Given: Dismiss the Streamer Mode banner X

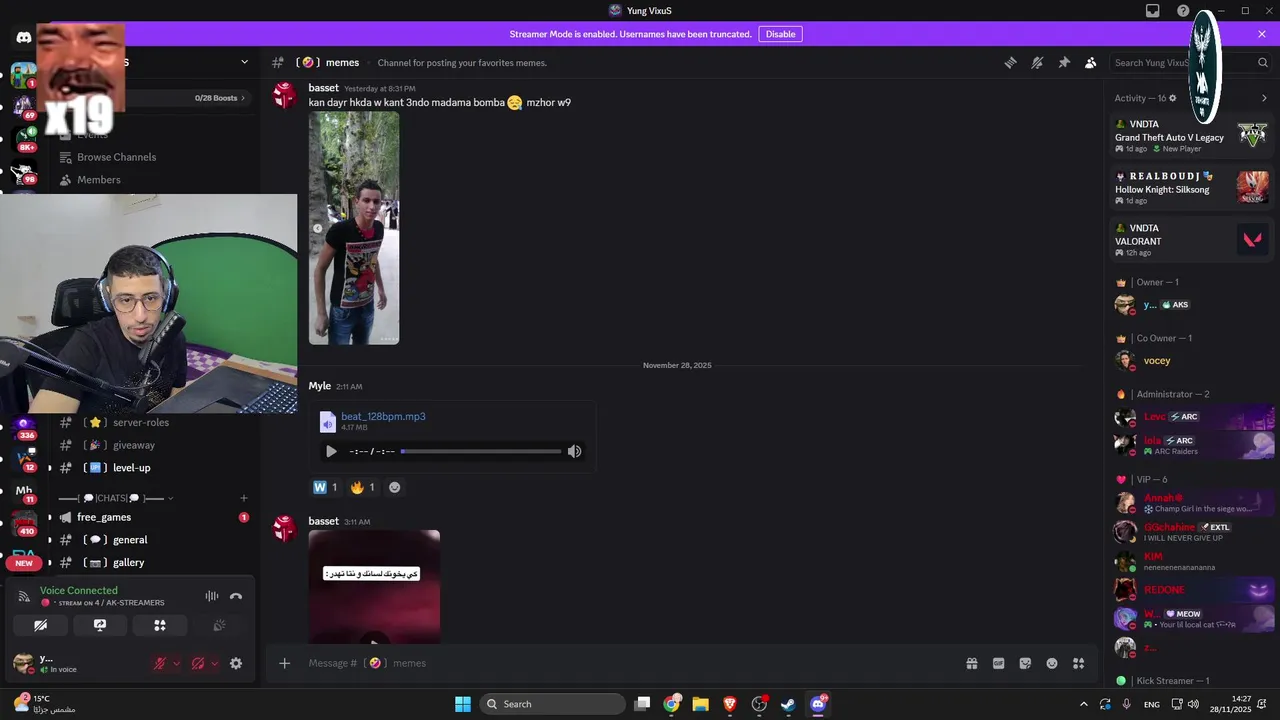Looking at the screenshot, I should pyautogui.click(x=1262, y=34).
